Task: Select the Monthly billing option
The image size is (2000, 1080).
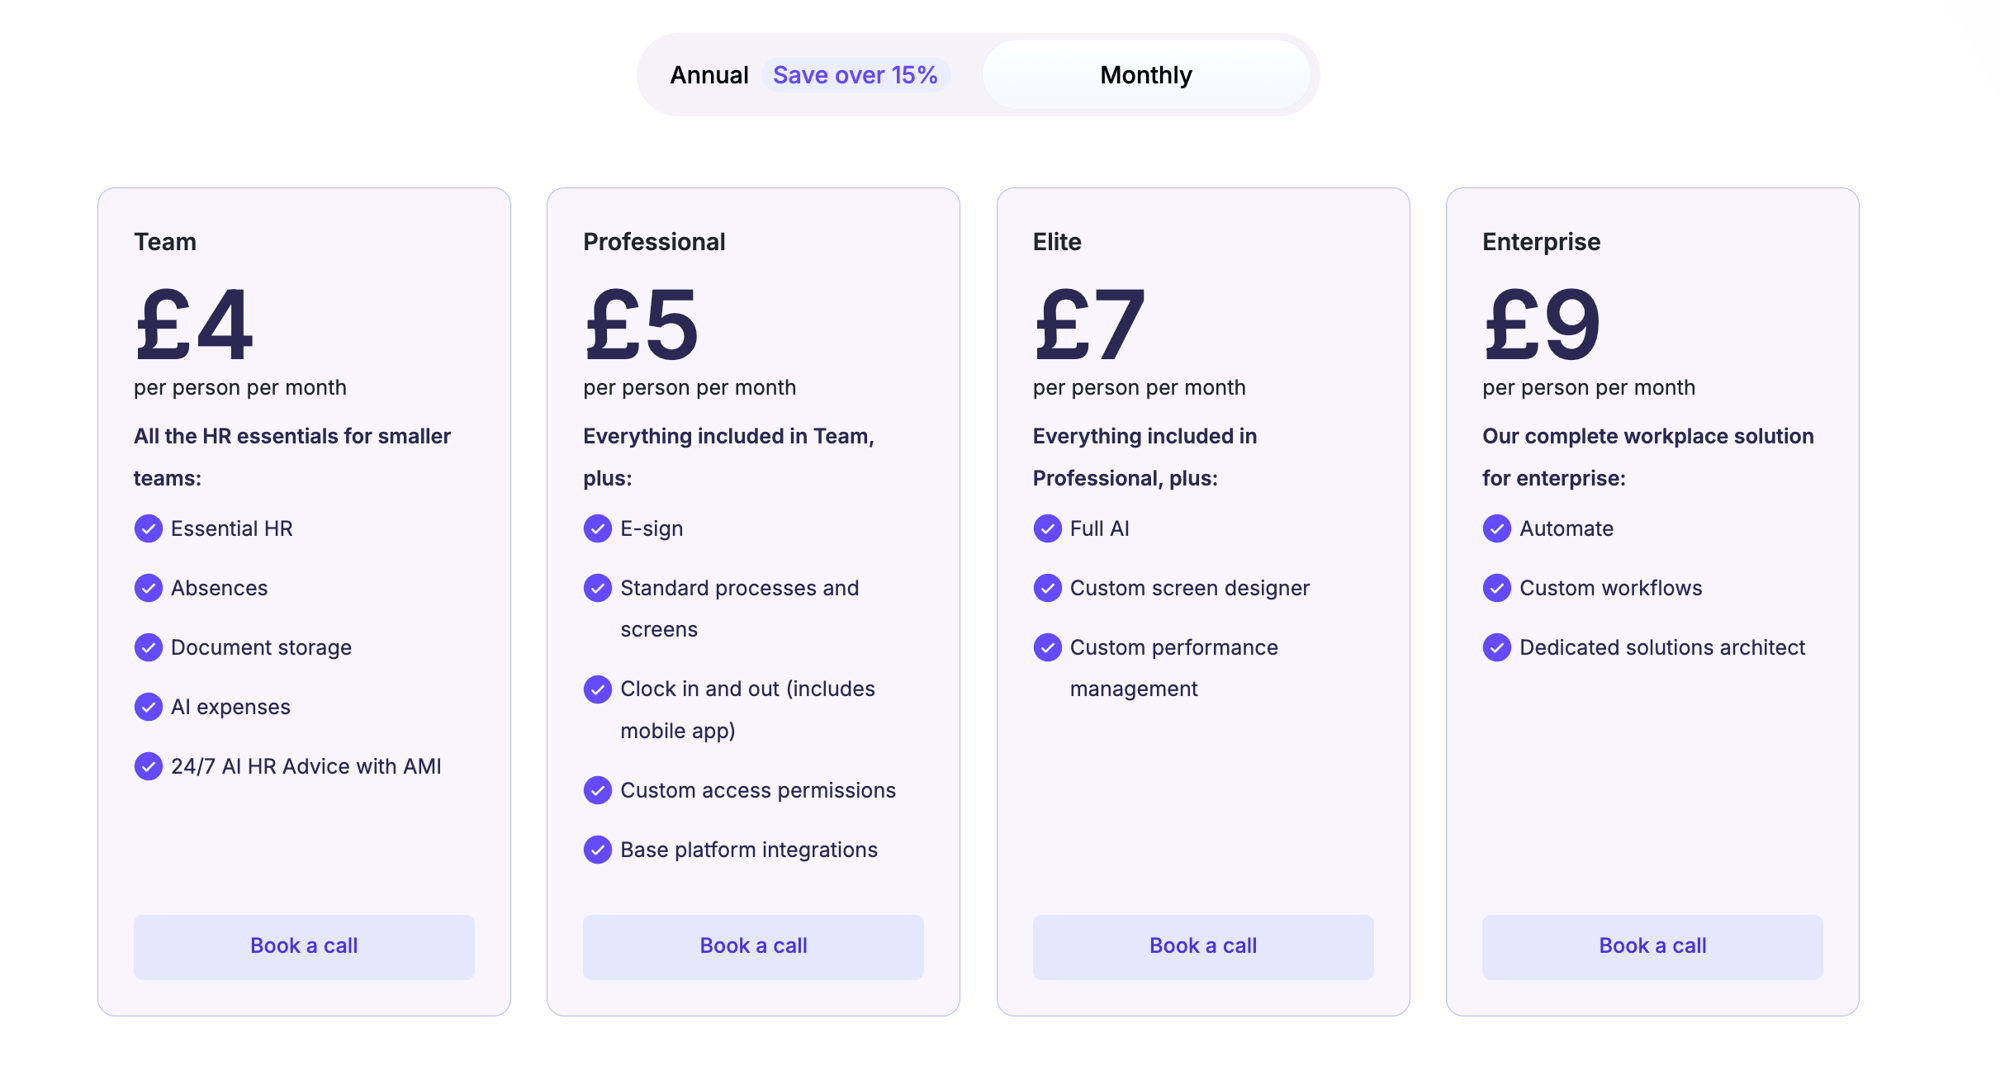Action: [1145, 75]
